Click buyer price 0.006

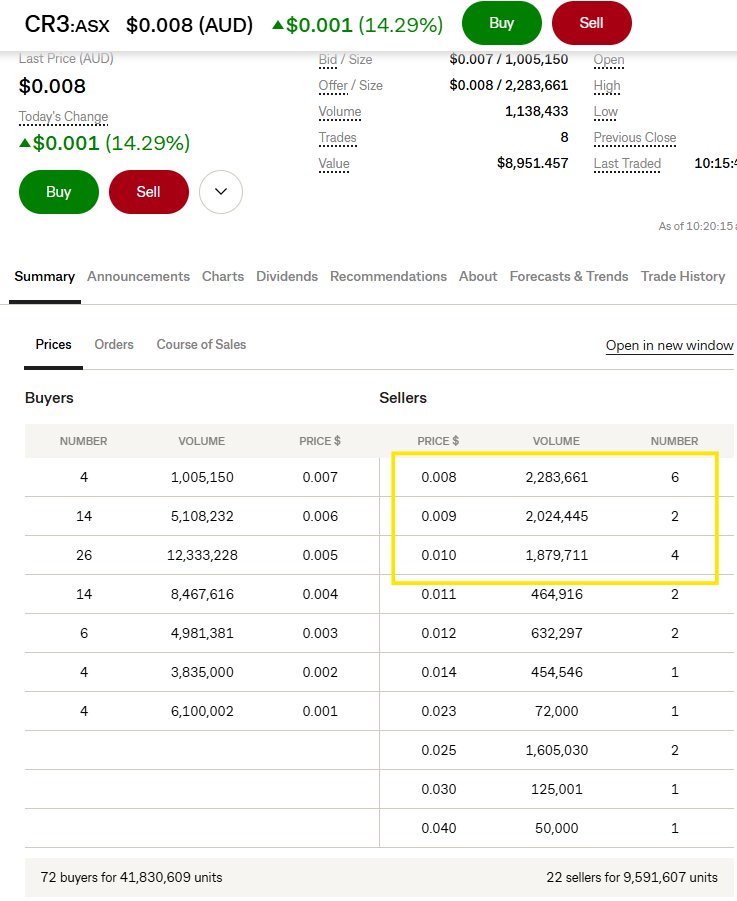point(320,516)
